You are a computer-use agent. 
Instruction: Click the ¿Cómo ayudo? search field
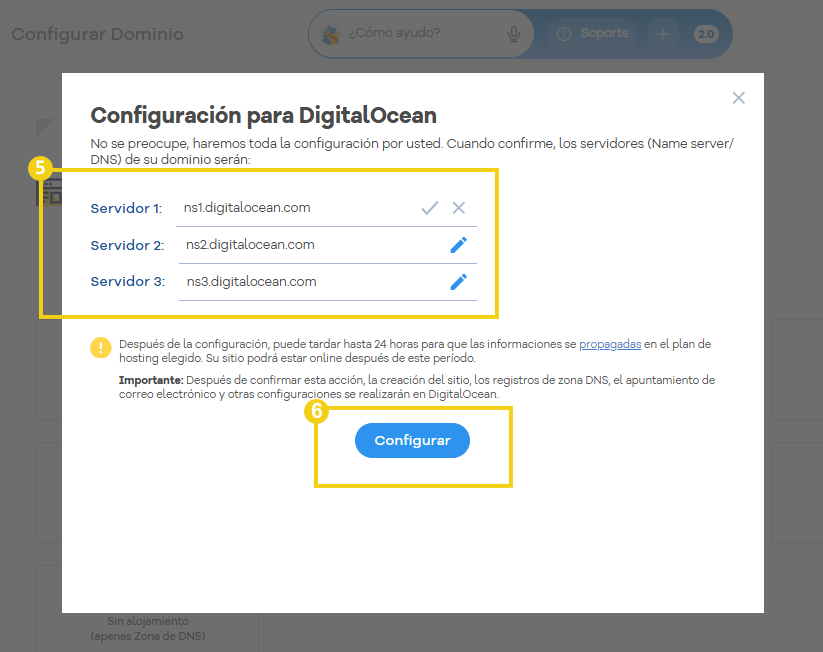[x=421, y=33]
